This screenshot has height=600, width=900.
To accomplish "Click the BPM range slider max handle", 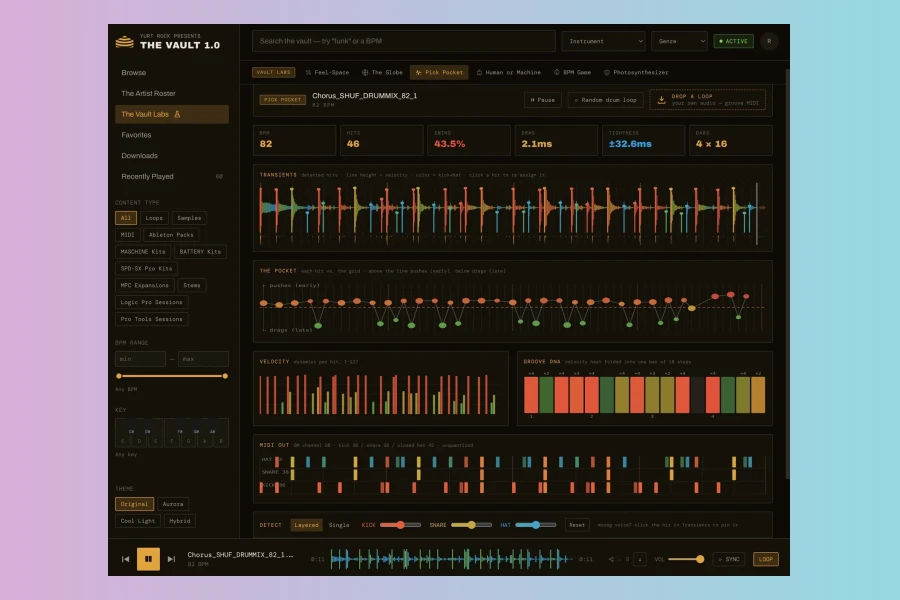I will (x=225, y=376).
